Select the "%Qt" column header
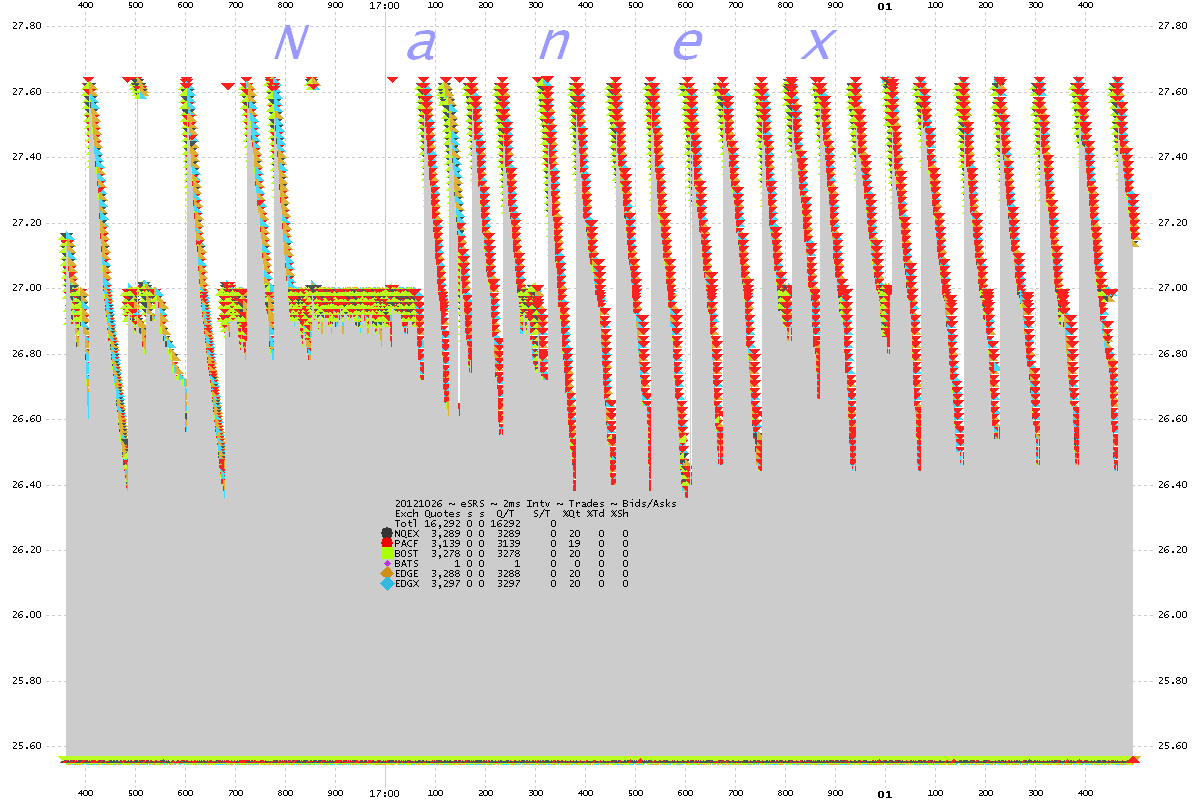 572,513
